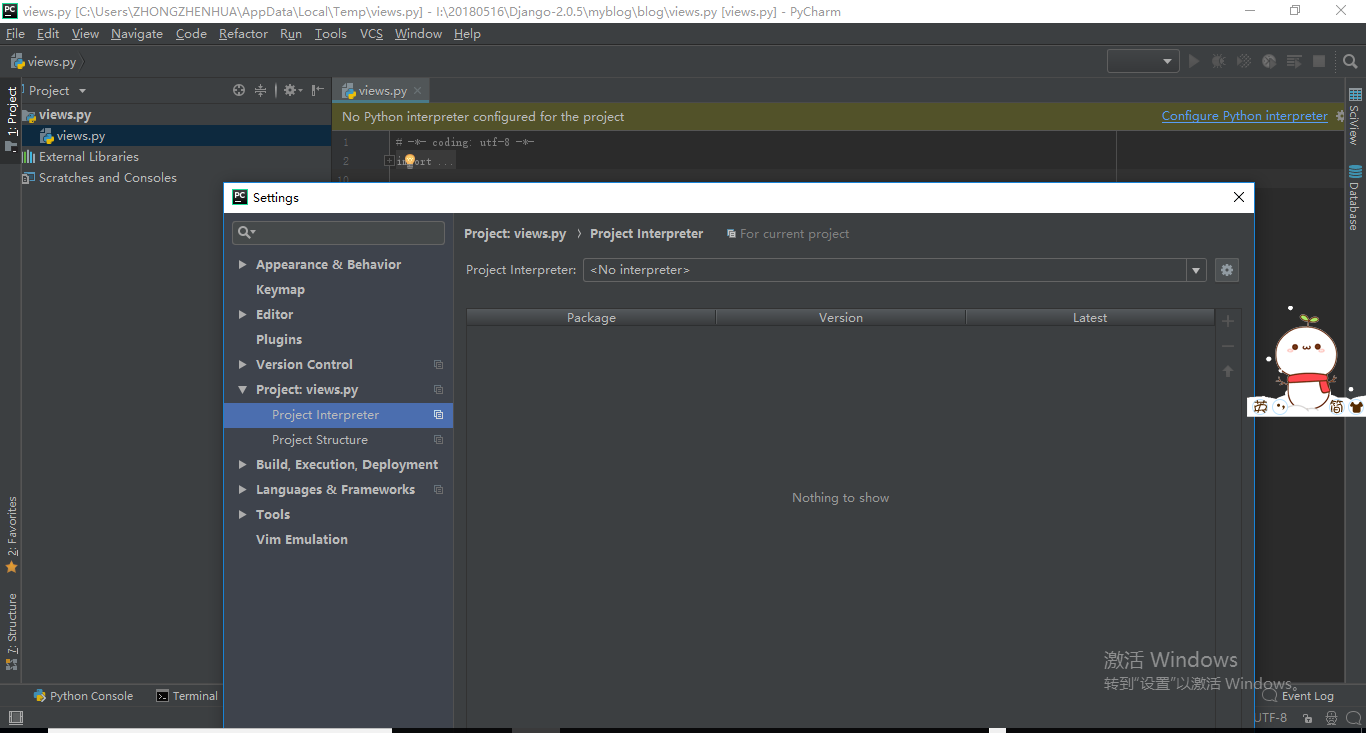Toggle read-only lock icon in status bar
The image size is (1366, 733).
pyautogui.click(x=1308, y=718)
